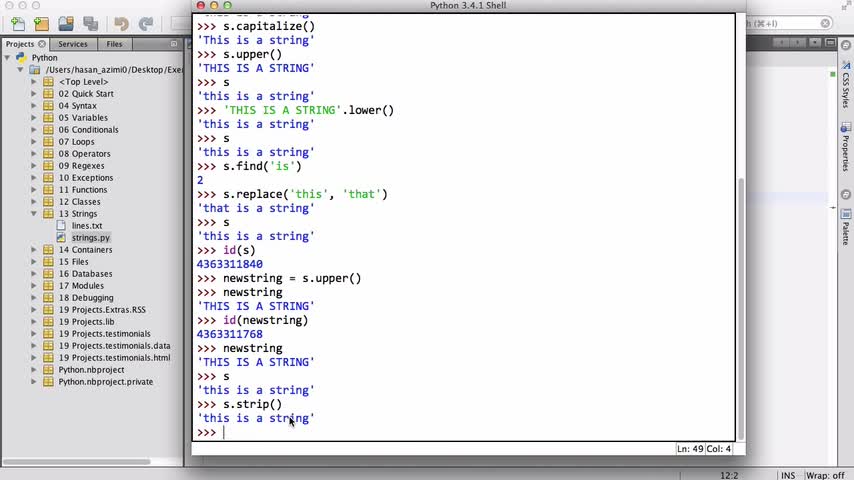This screenshot has width=854, height=480.
Task: Select the 15 Files tree item
Action: [x=74, y=262]
